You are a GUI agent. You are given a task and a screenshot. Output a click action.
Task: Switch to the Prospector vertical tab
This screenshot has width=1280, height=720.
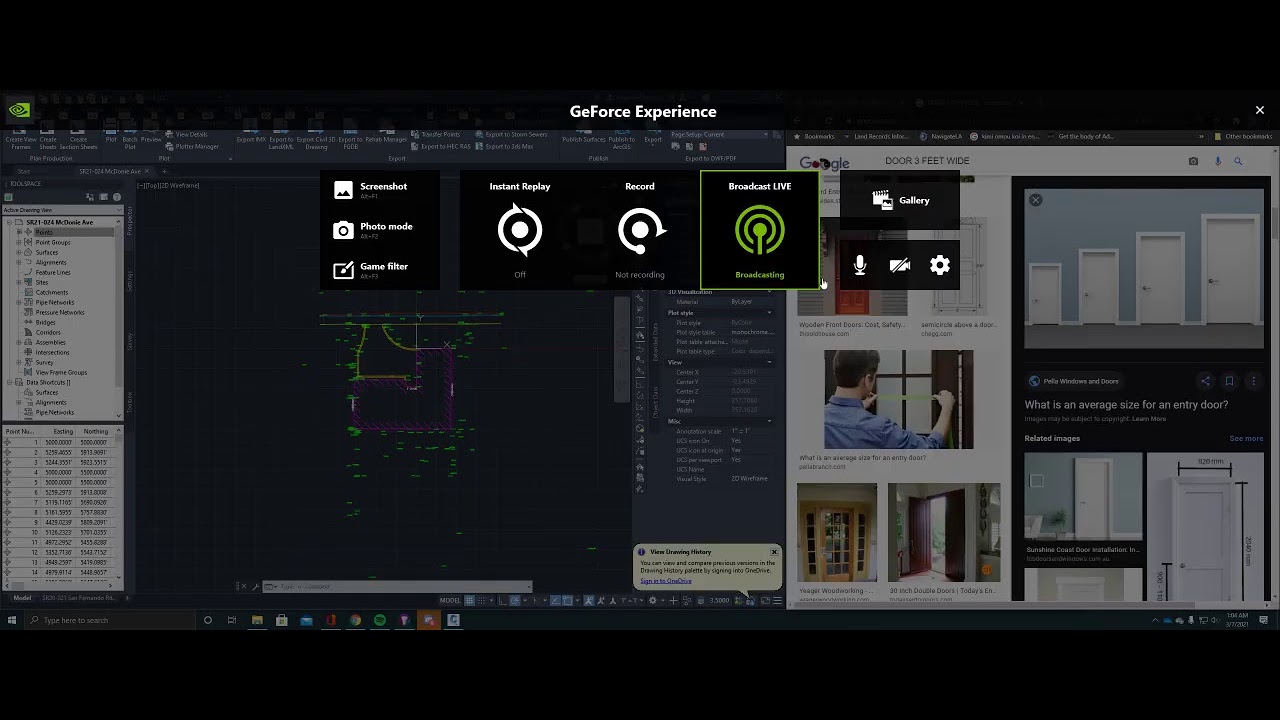[x=129, y=222]
